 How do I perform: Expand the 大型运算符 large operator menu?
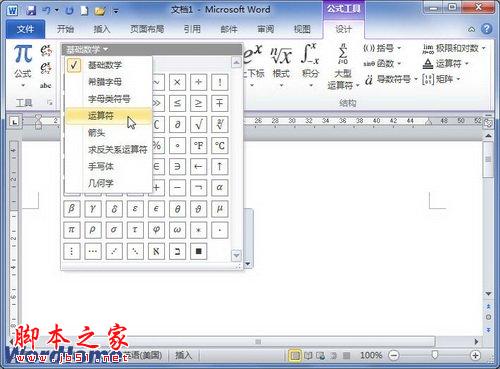pos(343,67)
